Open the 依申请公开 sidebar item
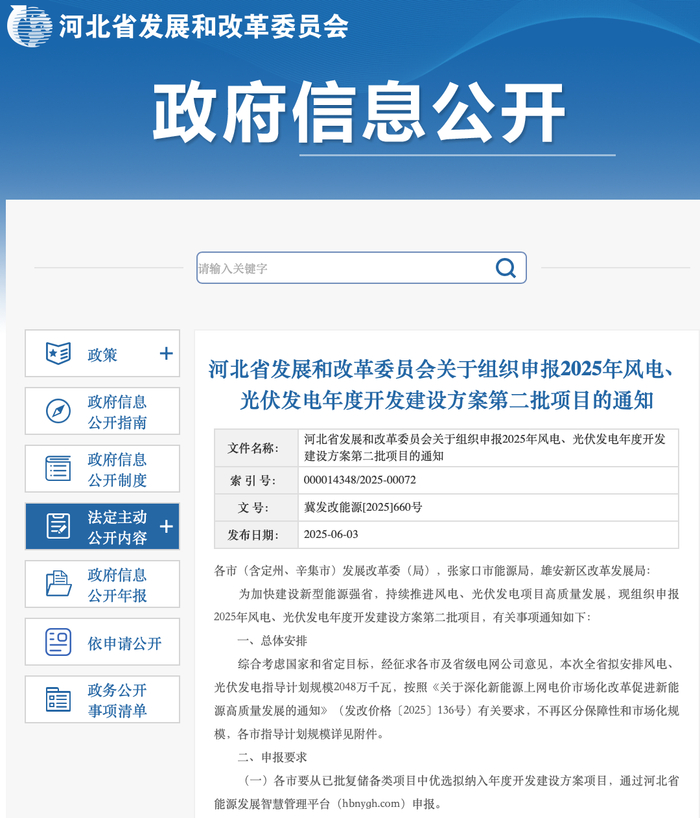 [x=102, y=642]
